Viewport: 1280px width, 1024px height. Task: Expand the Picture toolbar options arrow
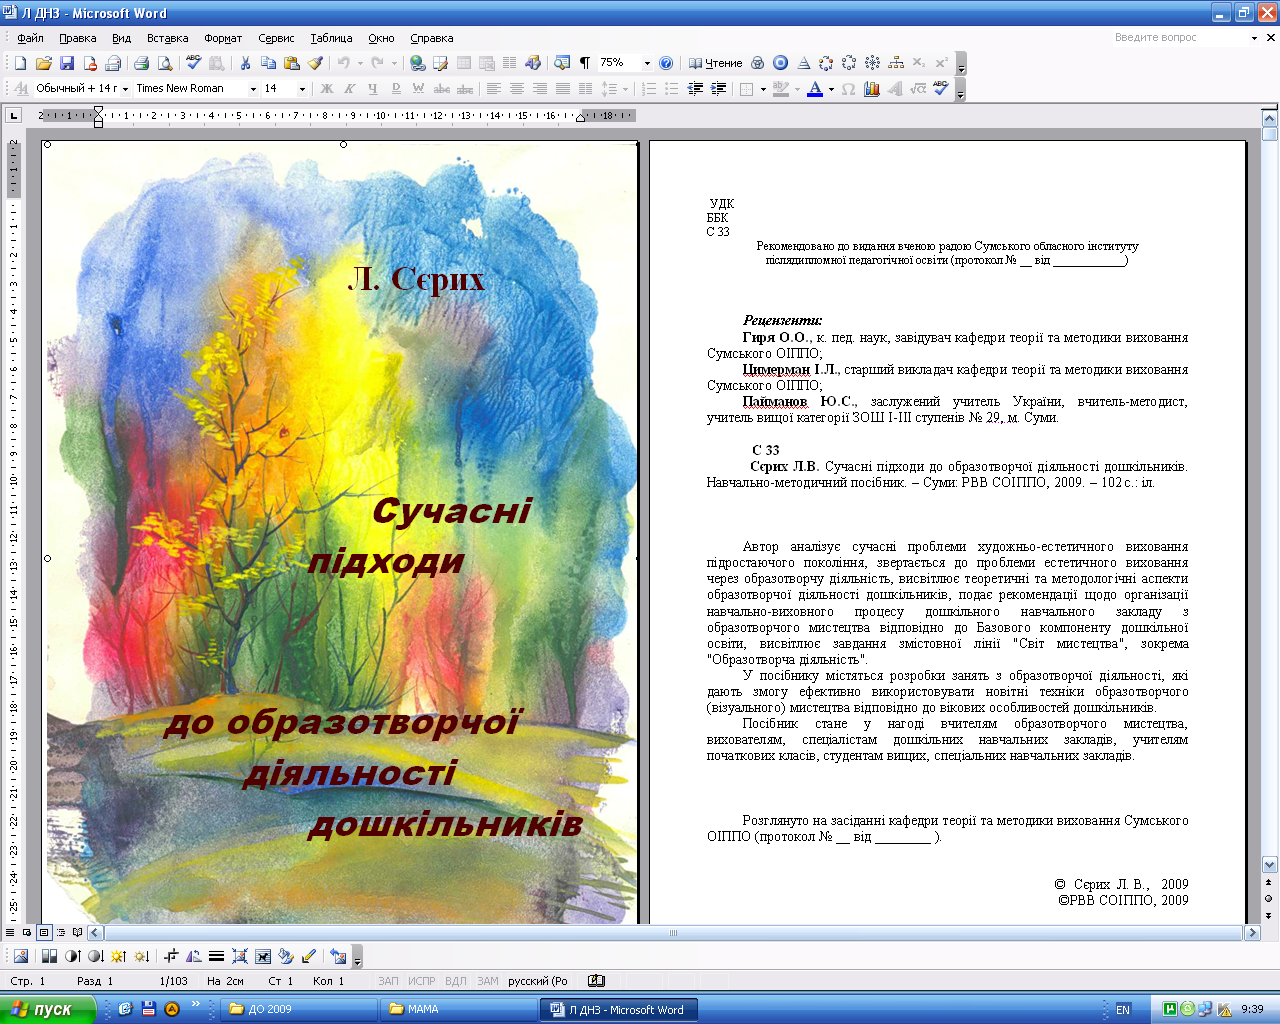pos(357,958)
